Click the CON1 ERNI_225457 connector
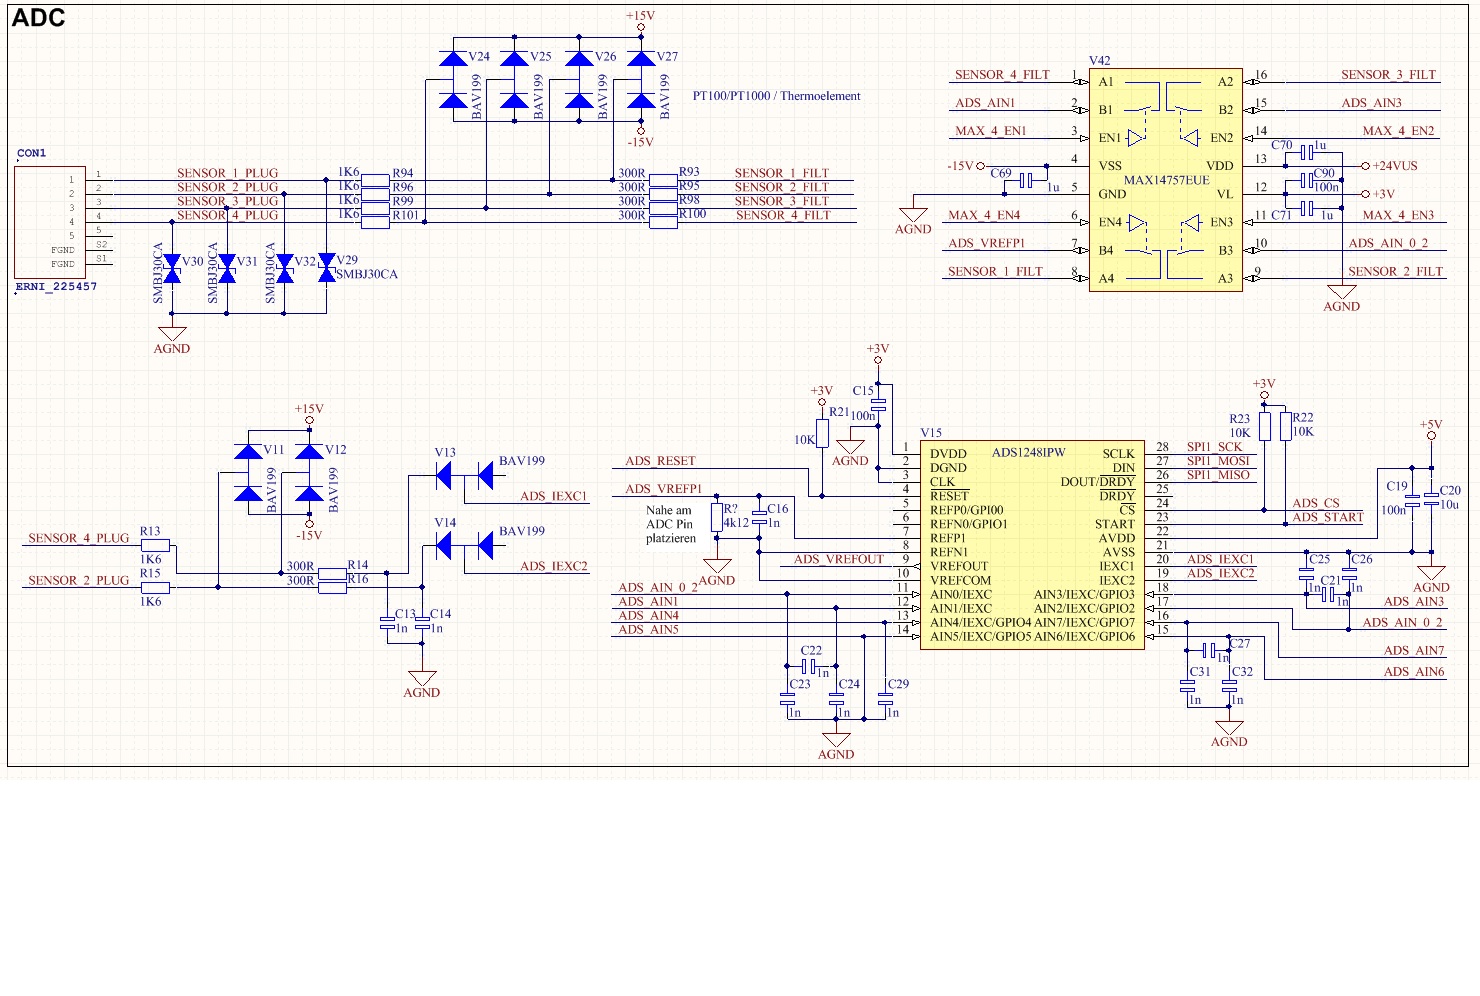The height and width of the screenshot is (996, 1480). click(x=48, y=220)
